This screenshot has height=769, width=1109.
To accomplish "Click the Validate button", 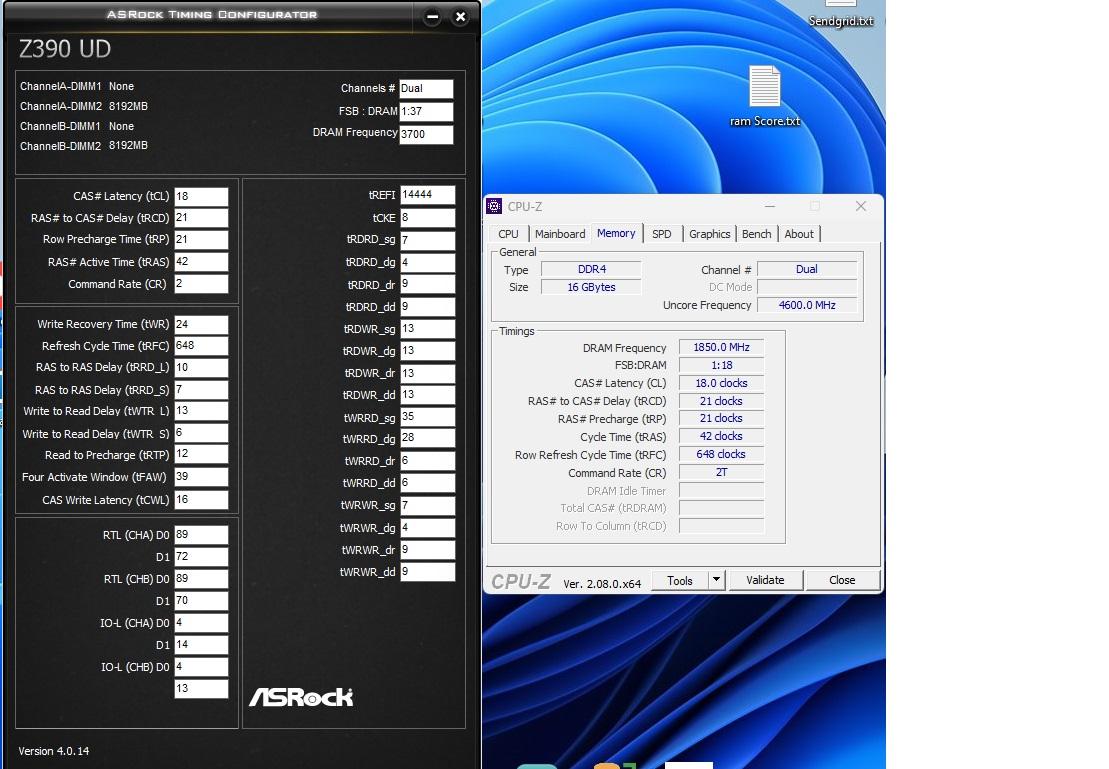I will (x=765, y=580).
